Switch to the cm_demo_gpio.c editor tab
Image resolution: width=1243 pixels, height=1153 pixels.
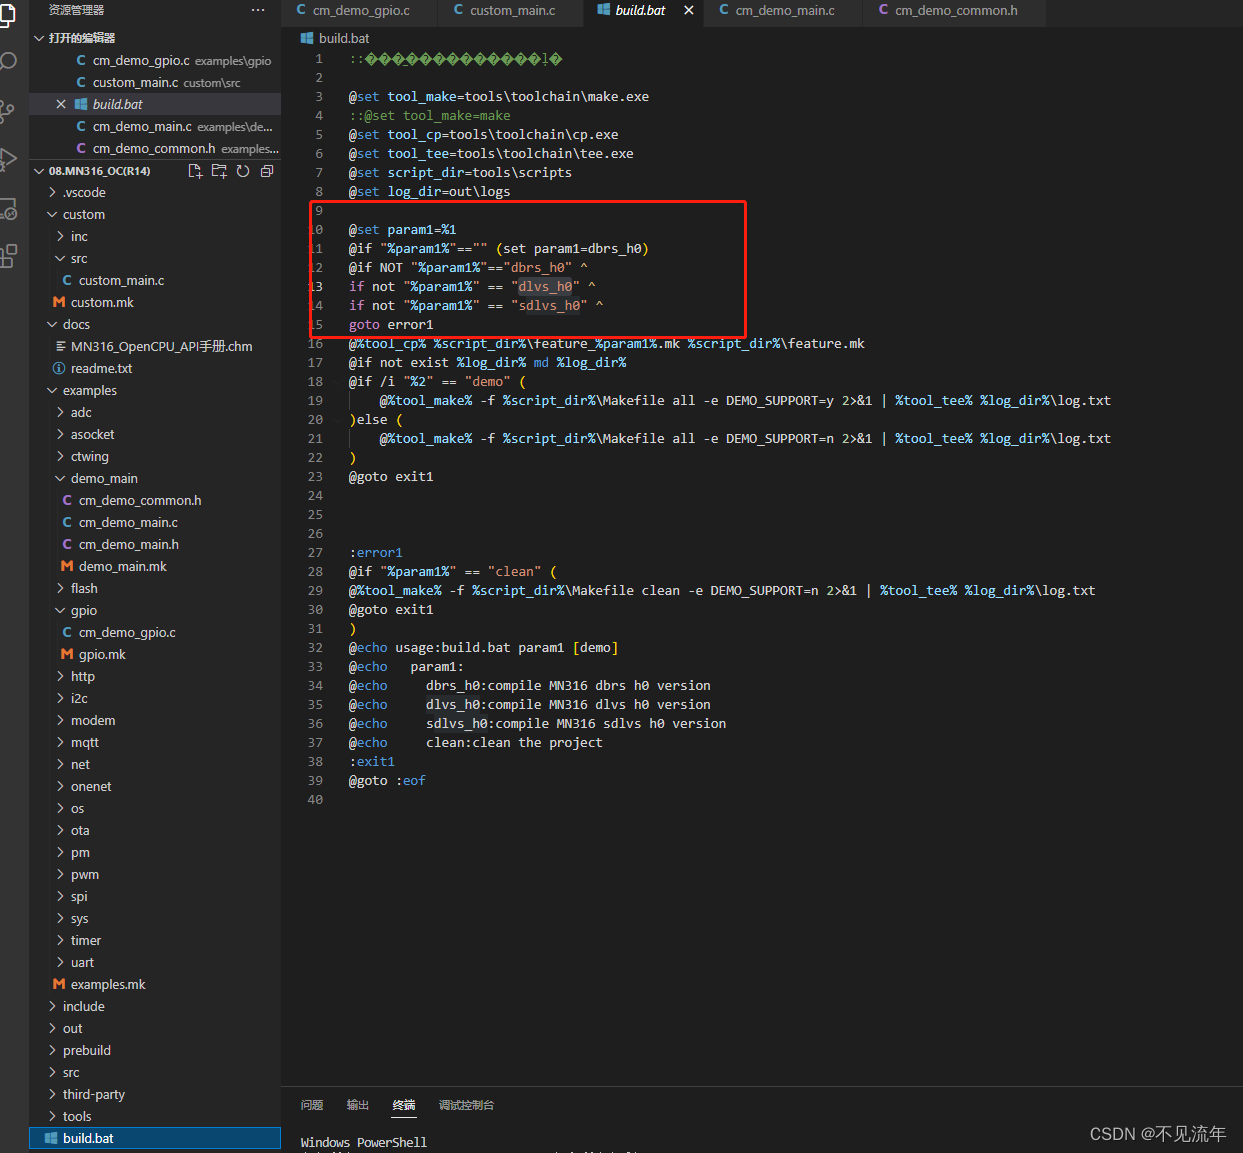click(360, 11)
